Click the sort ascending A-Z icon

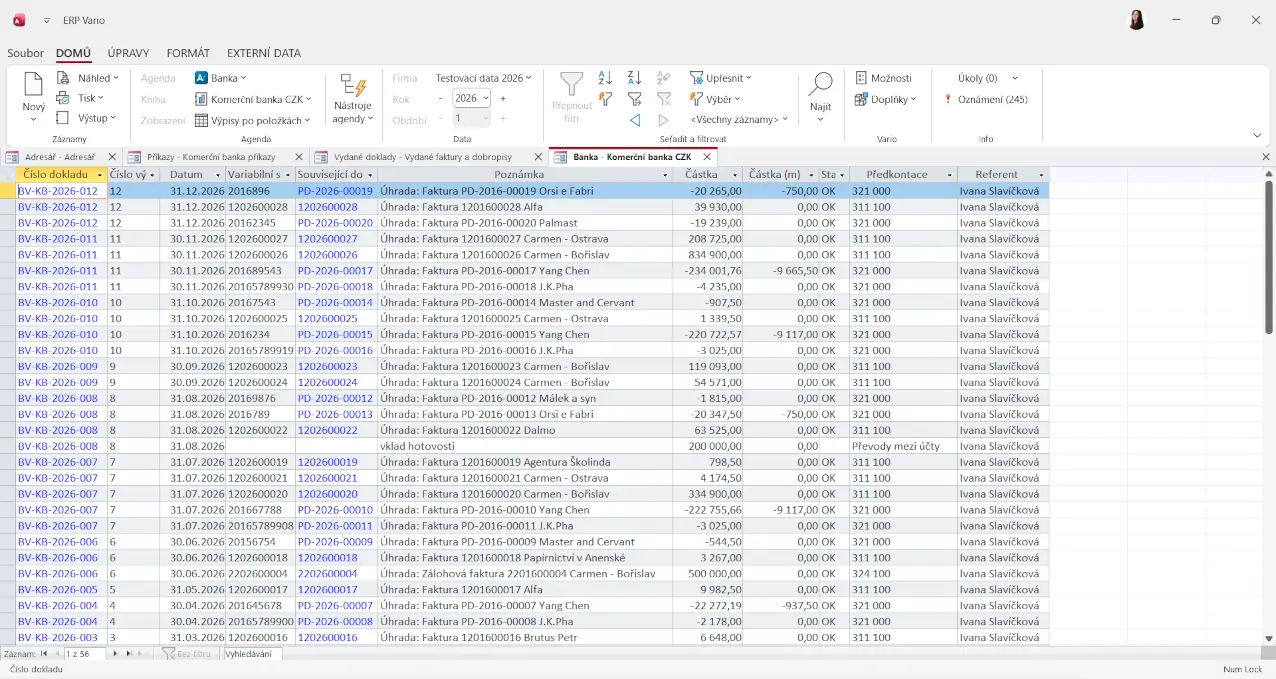point(605,78)
